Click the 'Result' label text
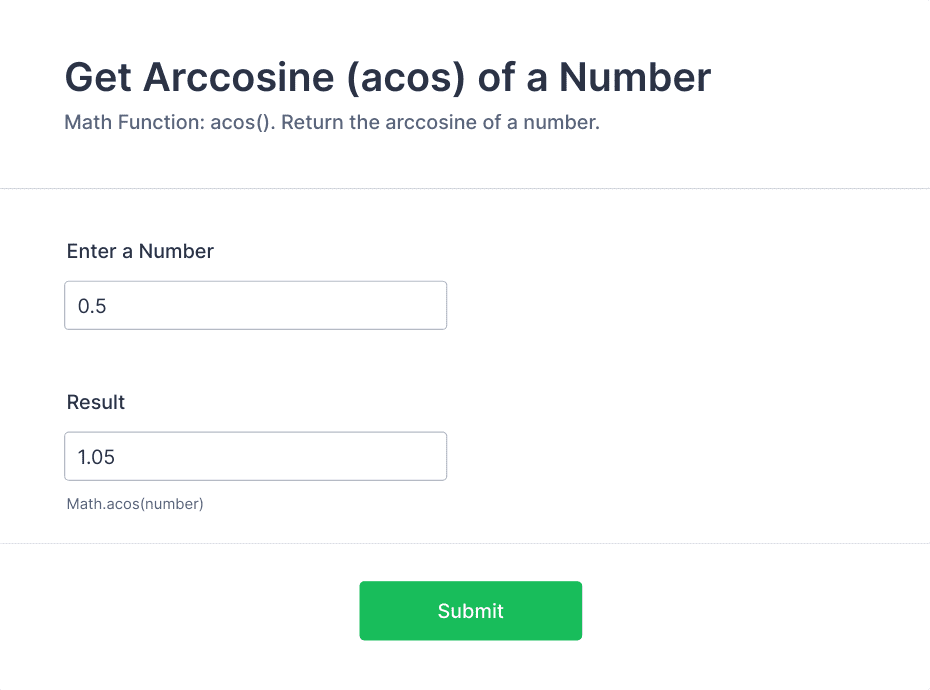The height and width of the screenshot is (690, 930). click(96, 402)
